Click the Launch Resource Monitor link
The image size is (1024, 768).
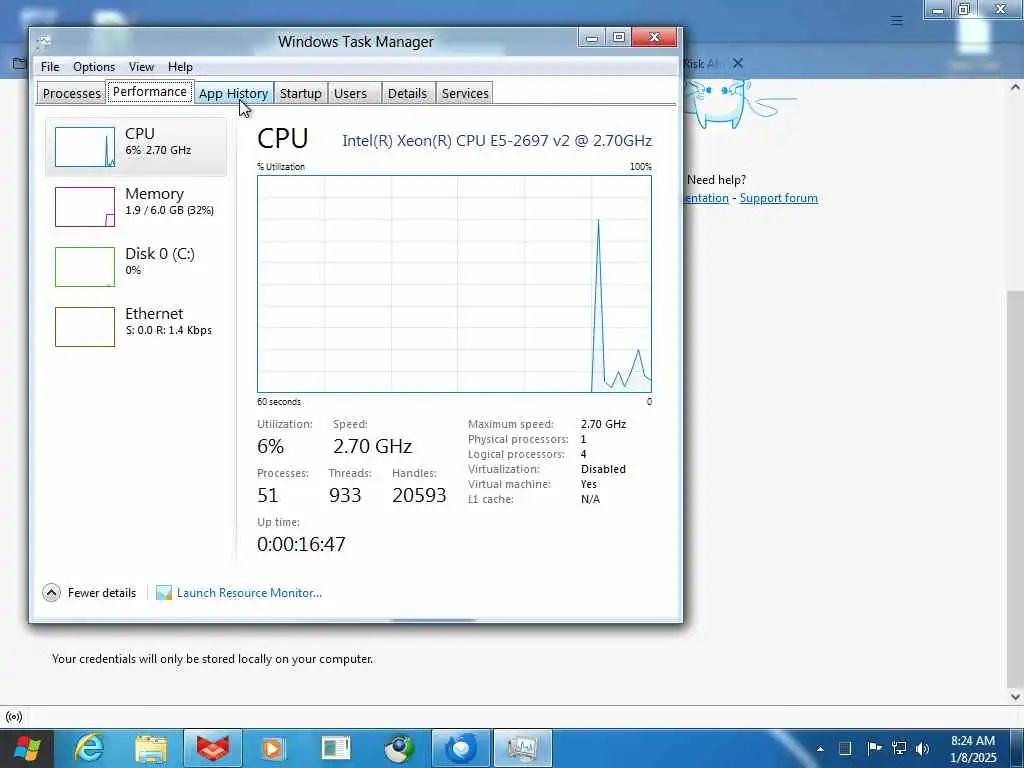click(249, 593)
